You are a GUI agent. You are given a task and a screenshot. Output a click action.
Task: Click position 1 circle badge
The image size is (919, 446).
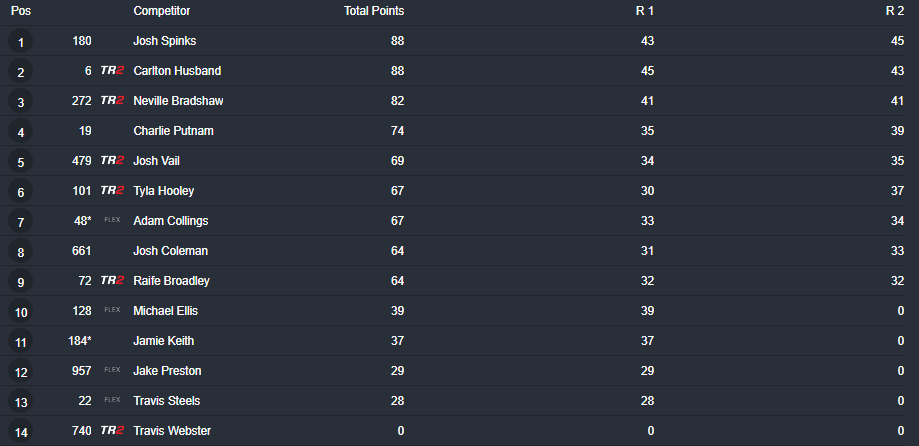click(21, 41)
